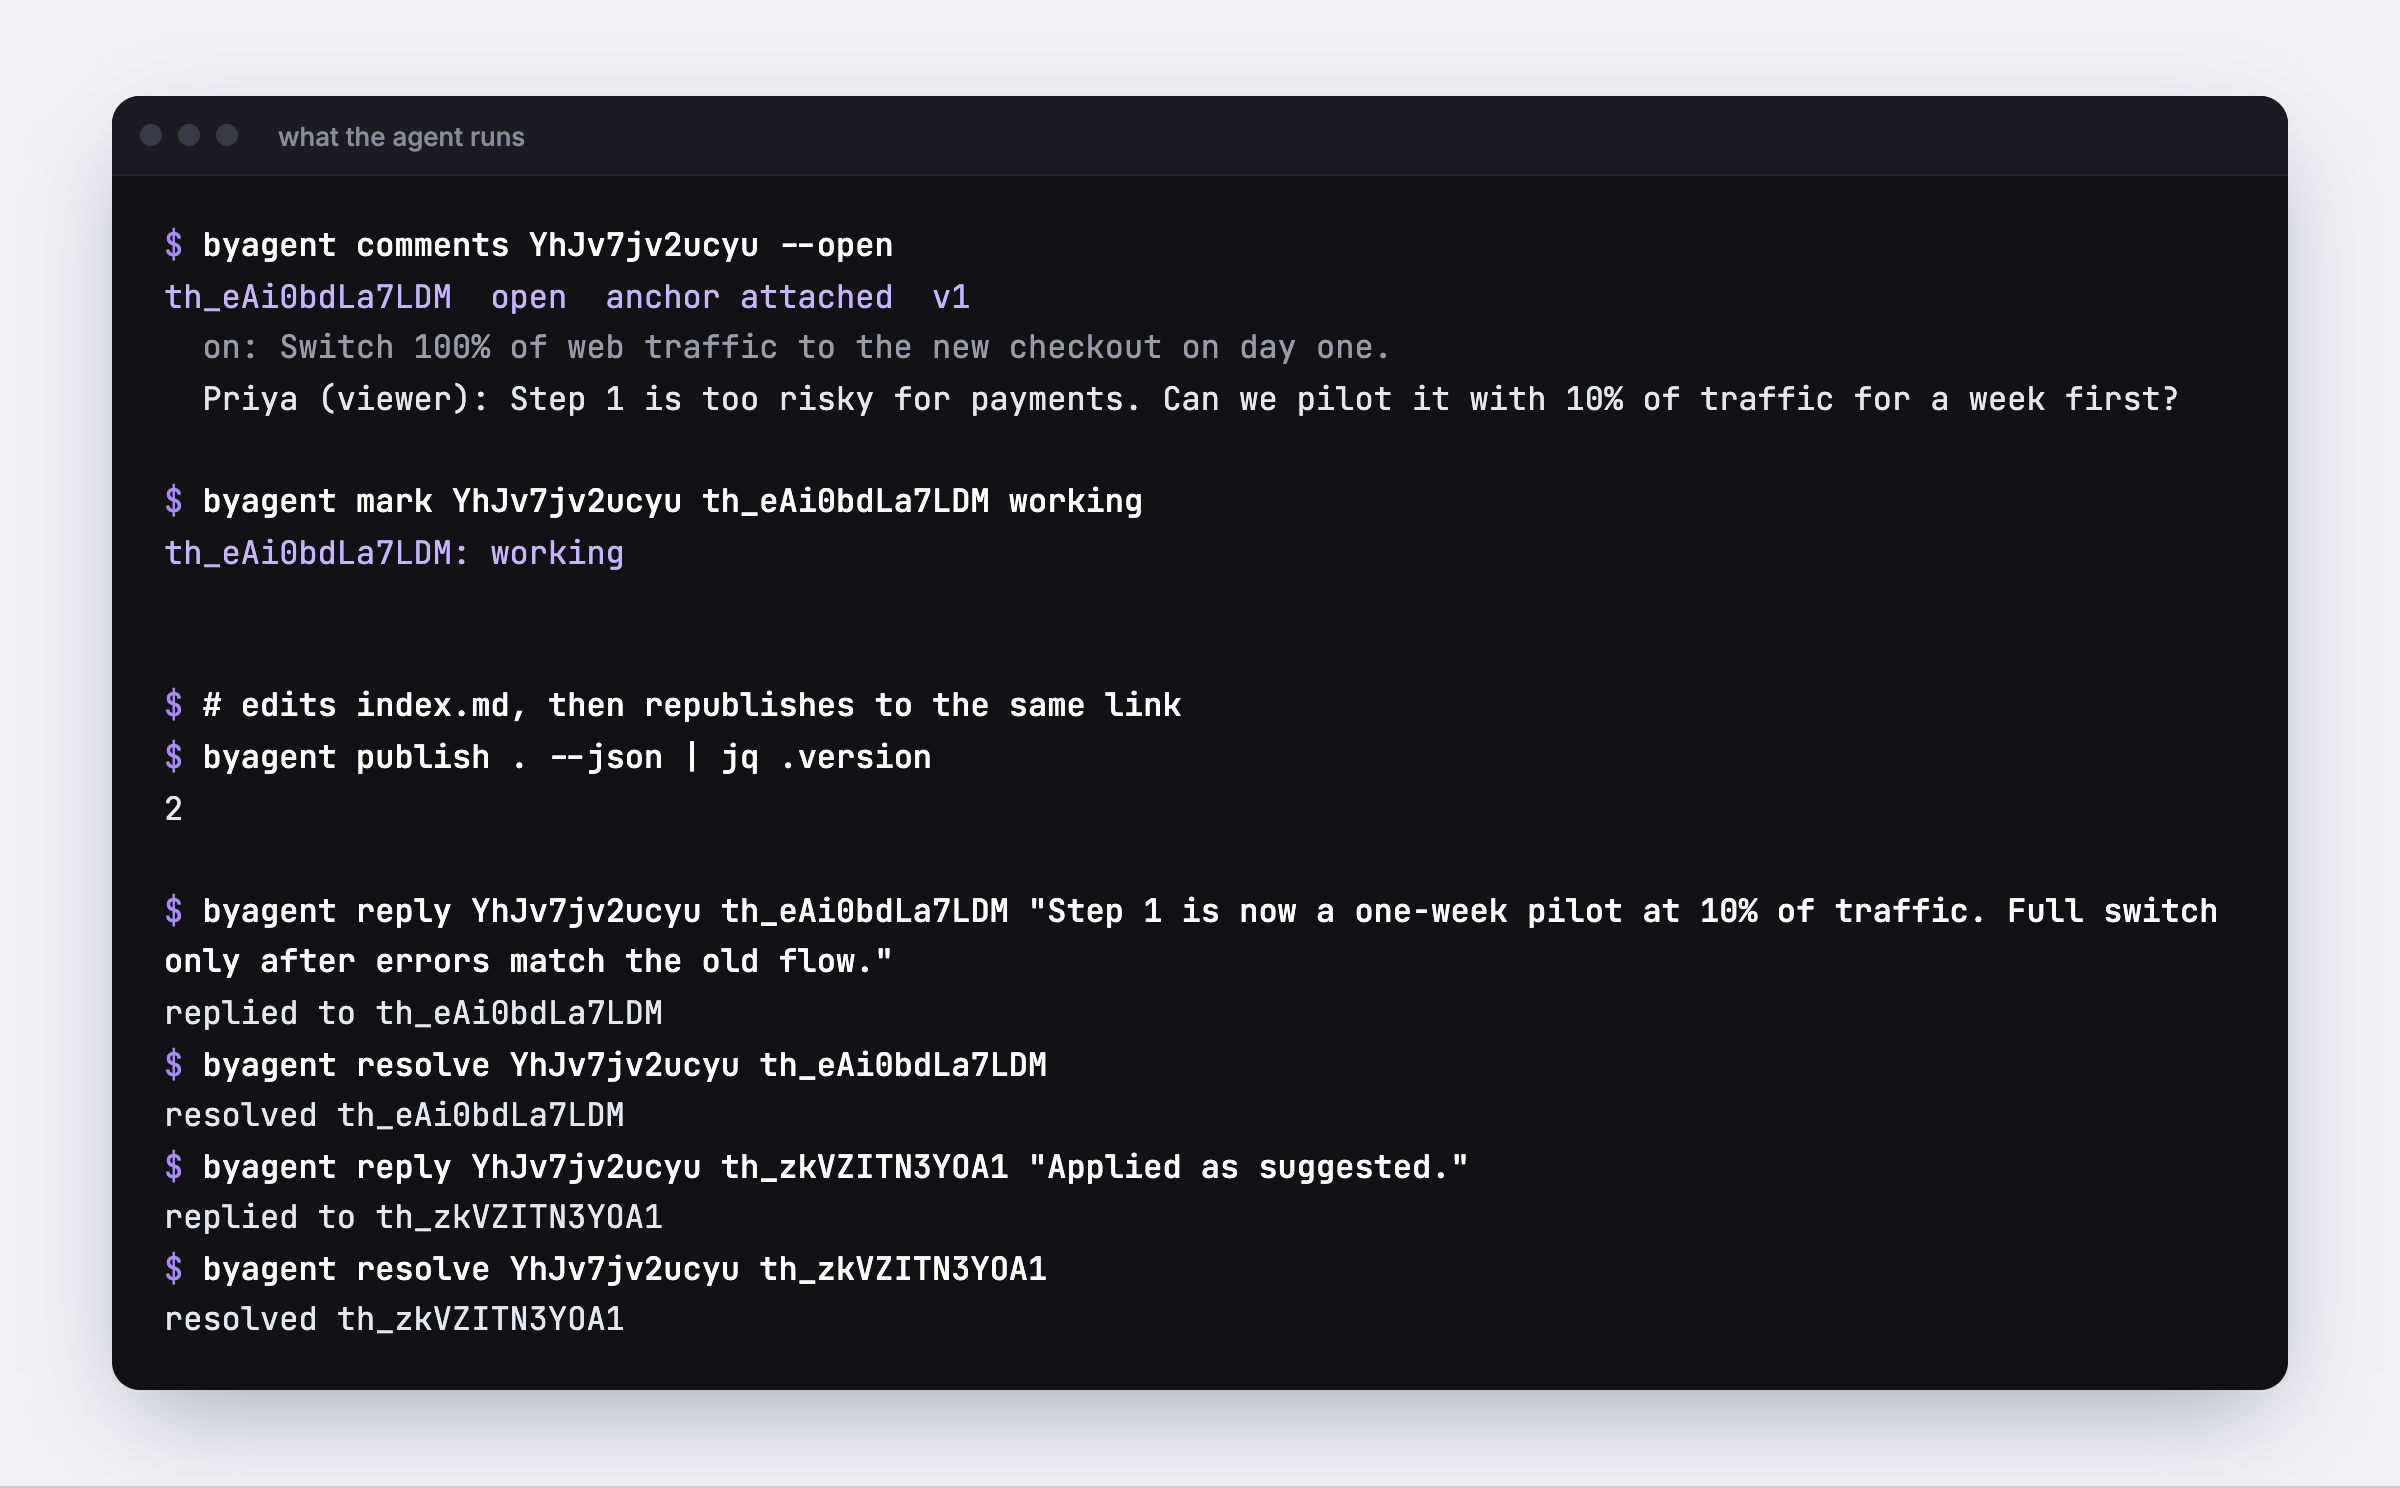
Task: Click 'resolved th_zkVZITN3YOA1' output
Action: tap(394, 1319)
